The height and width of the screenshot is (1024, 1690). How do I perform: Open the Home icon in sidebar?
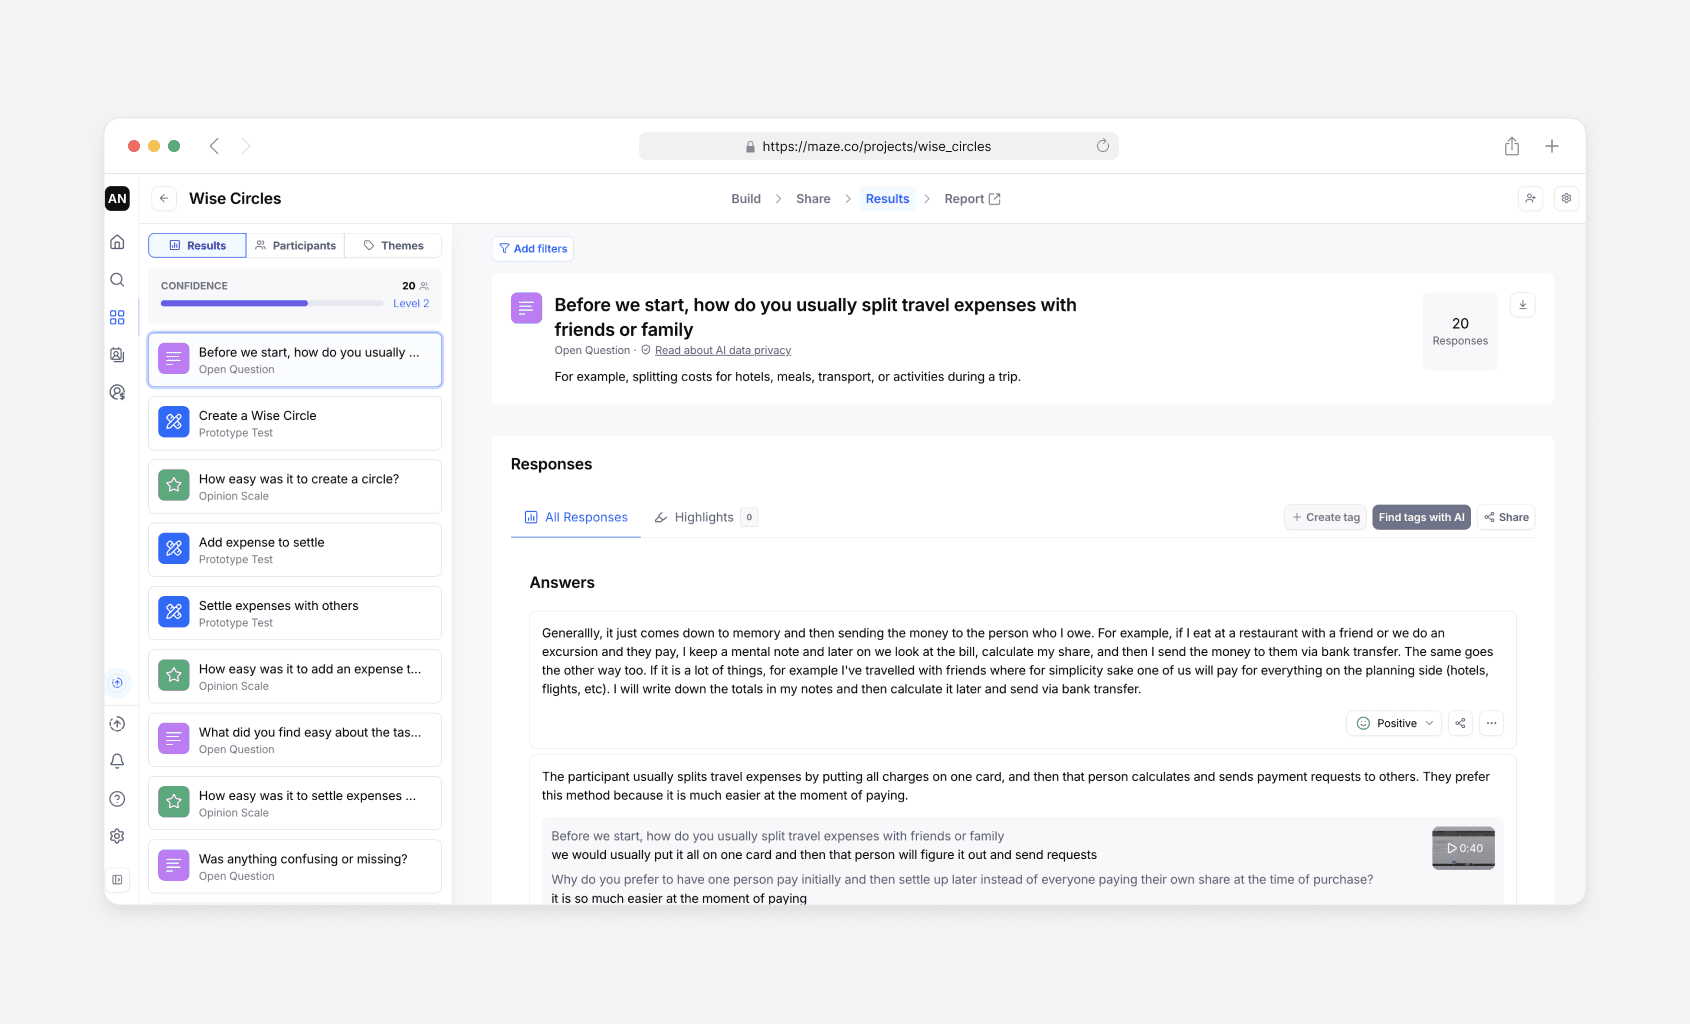(117, 242)
